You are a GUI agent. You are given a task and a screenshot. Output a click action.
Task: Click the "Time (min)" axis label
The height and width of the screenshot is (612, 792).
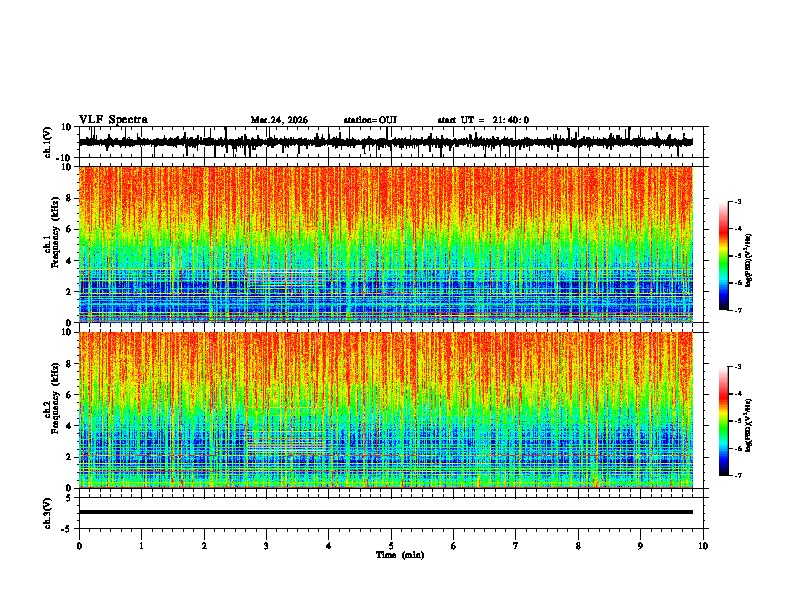click(x=400, y=555)
